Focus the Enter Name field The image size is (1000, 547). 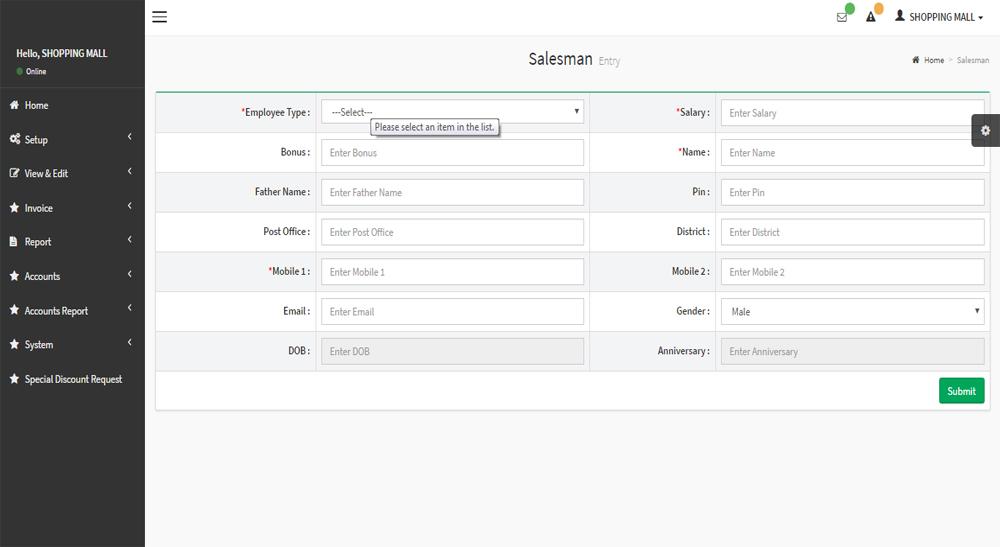[x=853, y=152]
